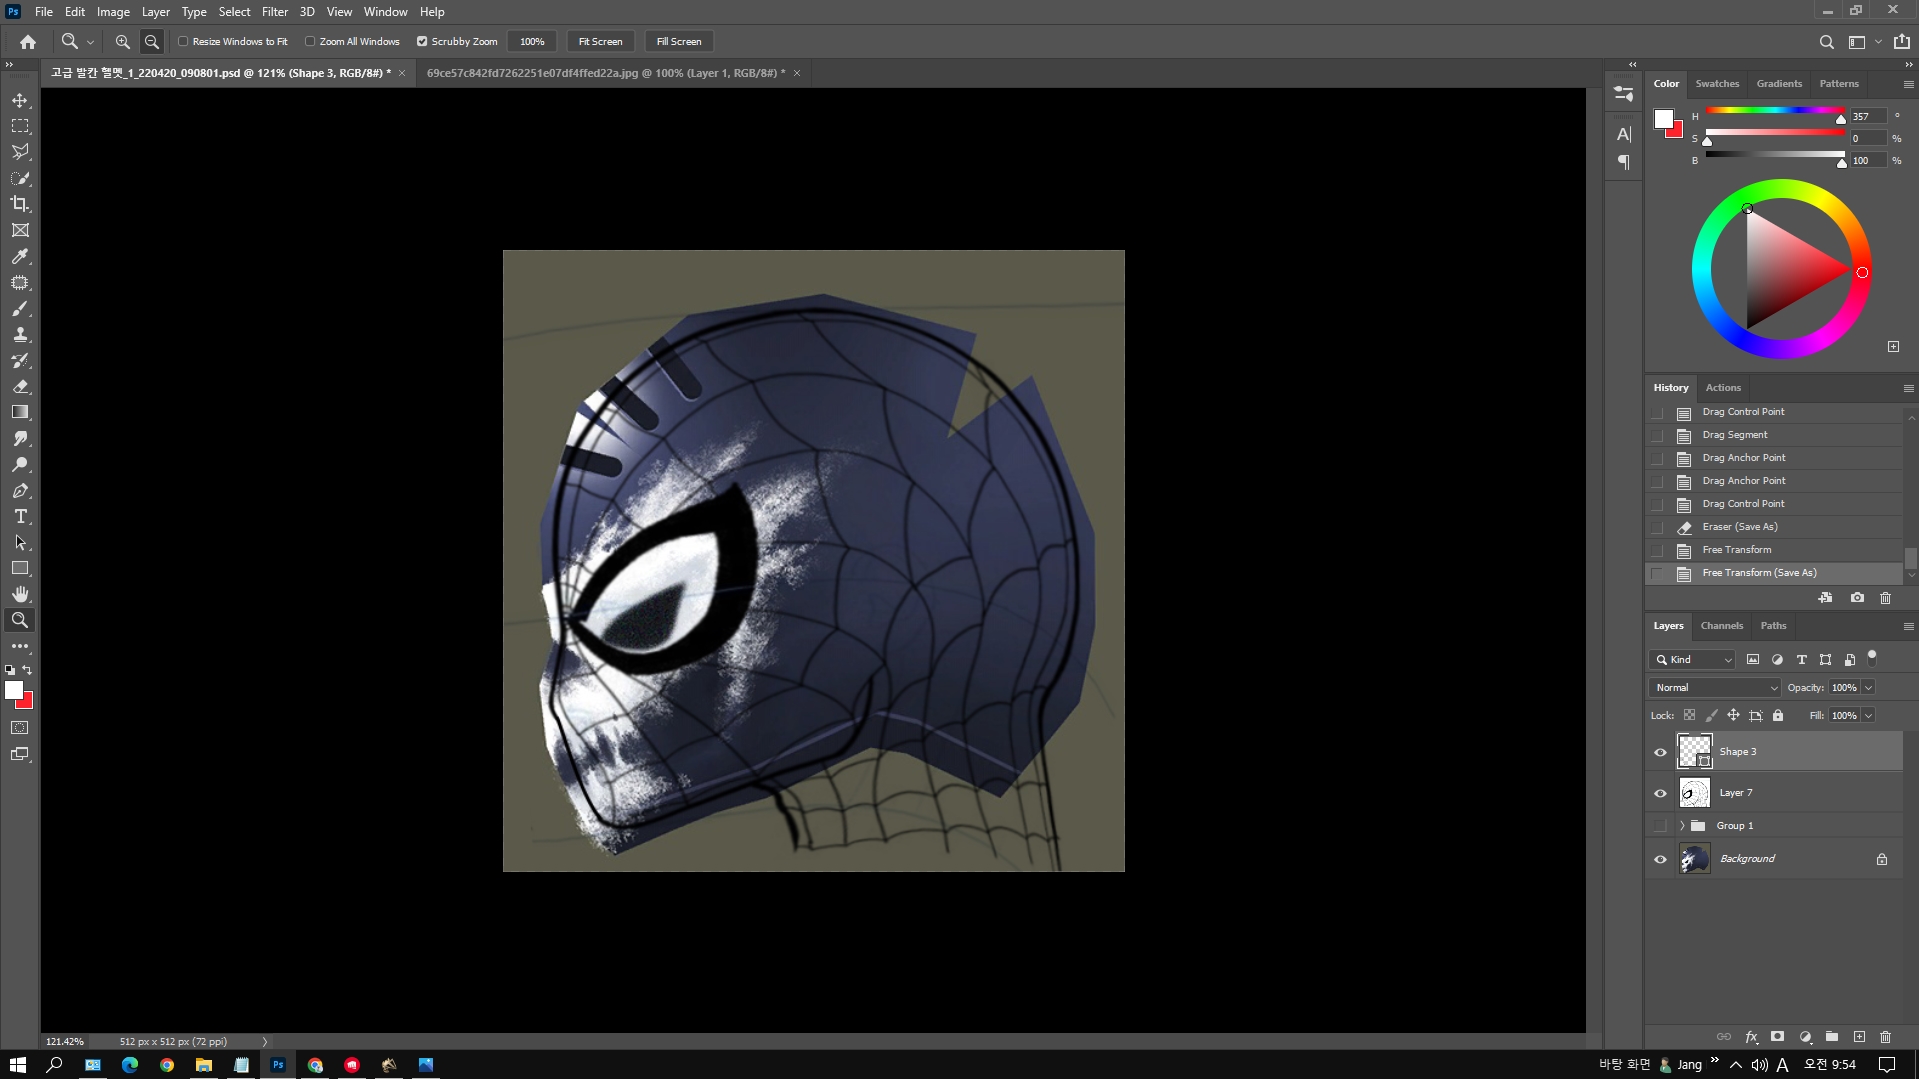Create new snapshot in History panel

(x=1857, y=598)
